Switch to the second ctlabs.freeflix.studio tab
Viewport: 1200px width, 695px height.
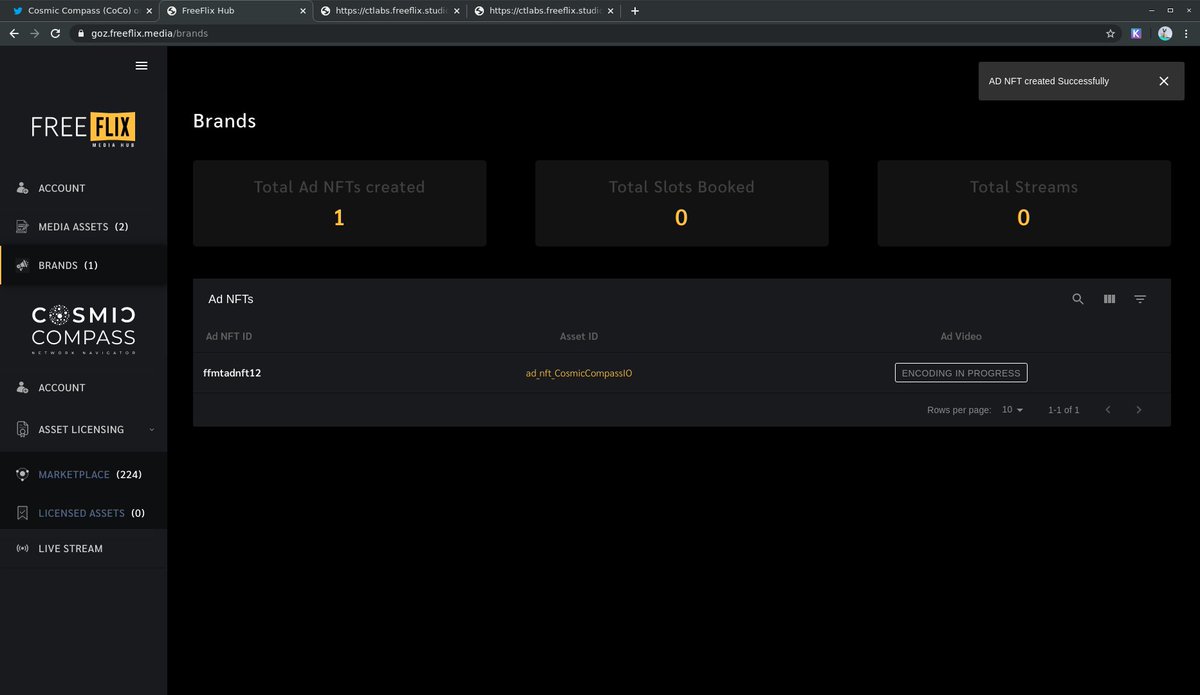[x=543, y=11]
